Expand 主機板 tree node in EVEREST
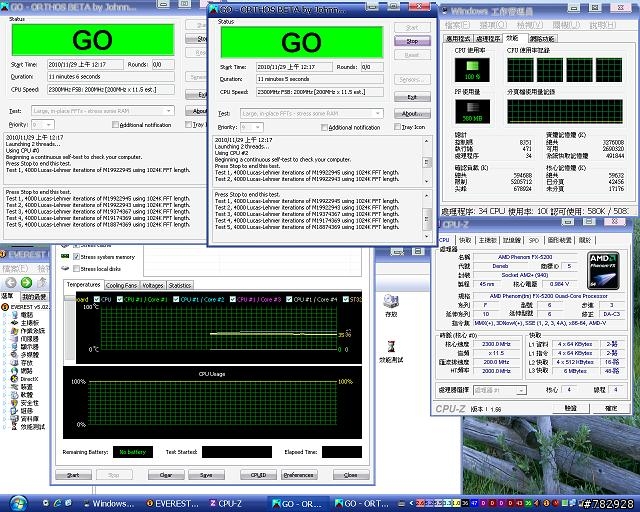The width and height of the screenshot is (640, 512). coord(5,323)
